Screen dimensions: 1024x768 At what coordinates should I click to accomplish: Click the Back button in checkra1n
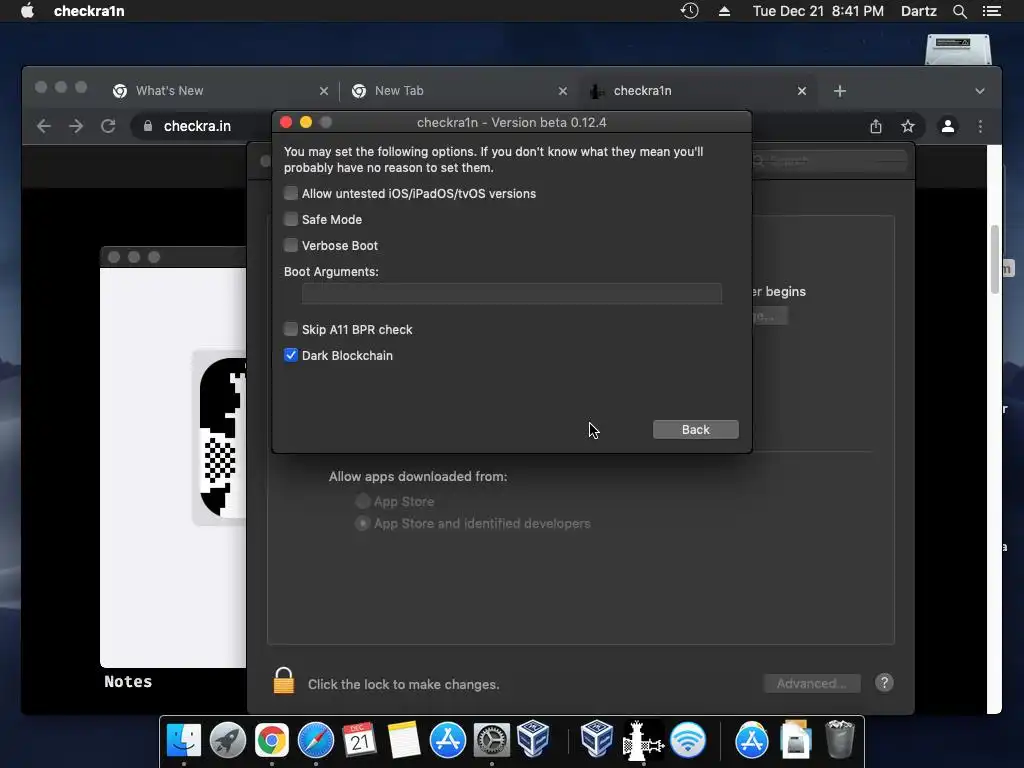696,430
